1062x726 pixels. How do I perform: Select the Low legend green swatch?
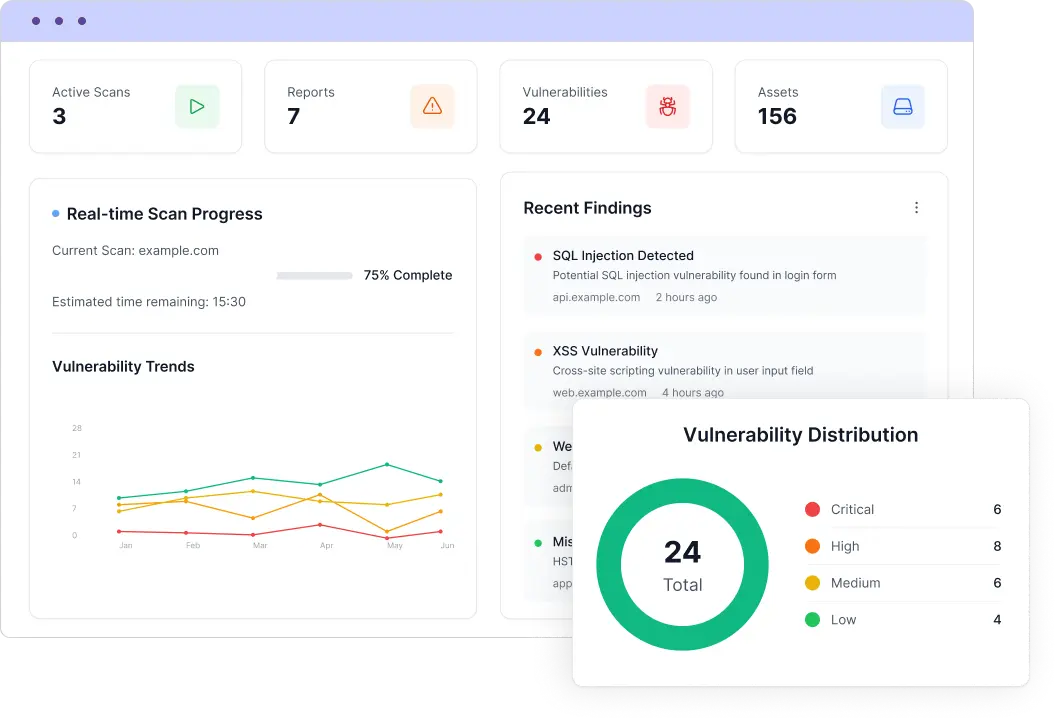[x=812, y=620]
